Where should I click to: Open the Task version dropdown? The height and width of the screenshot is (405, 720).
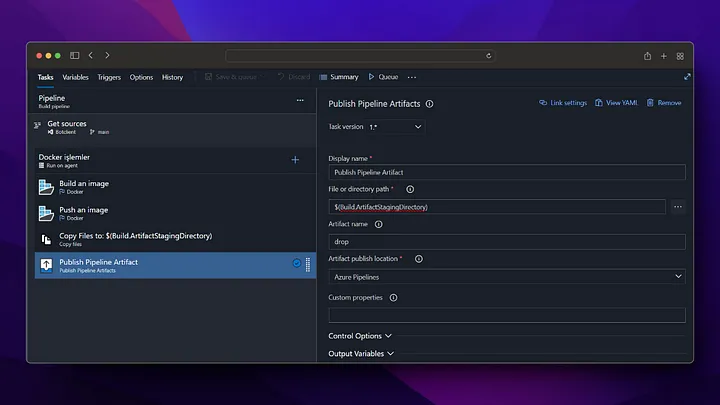pos(395,127)
